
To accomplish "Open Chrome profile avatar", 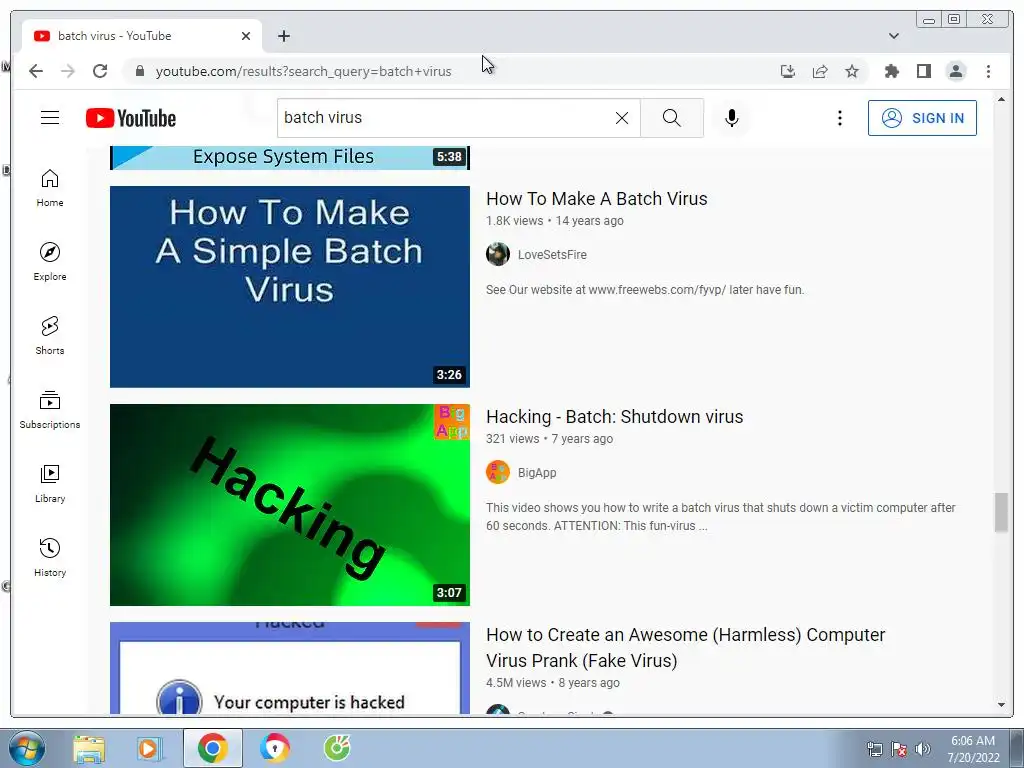I will 955,71.
